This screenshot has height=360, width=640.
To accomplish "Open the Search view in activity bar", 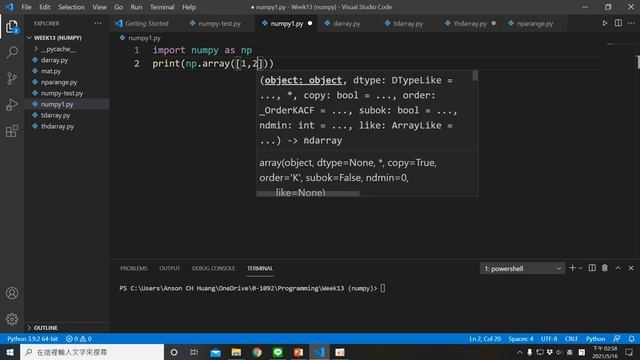I will click(x=12, y=52).
